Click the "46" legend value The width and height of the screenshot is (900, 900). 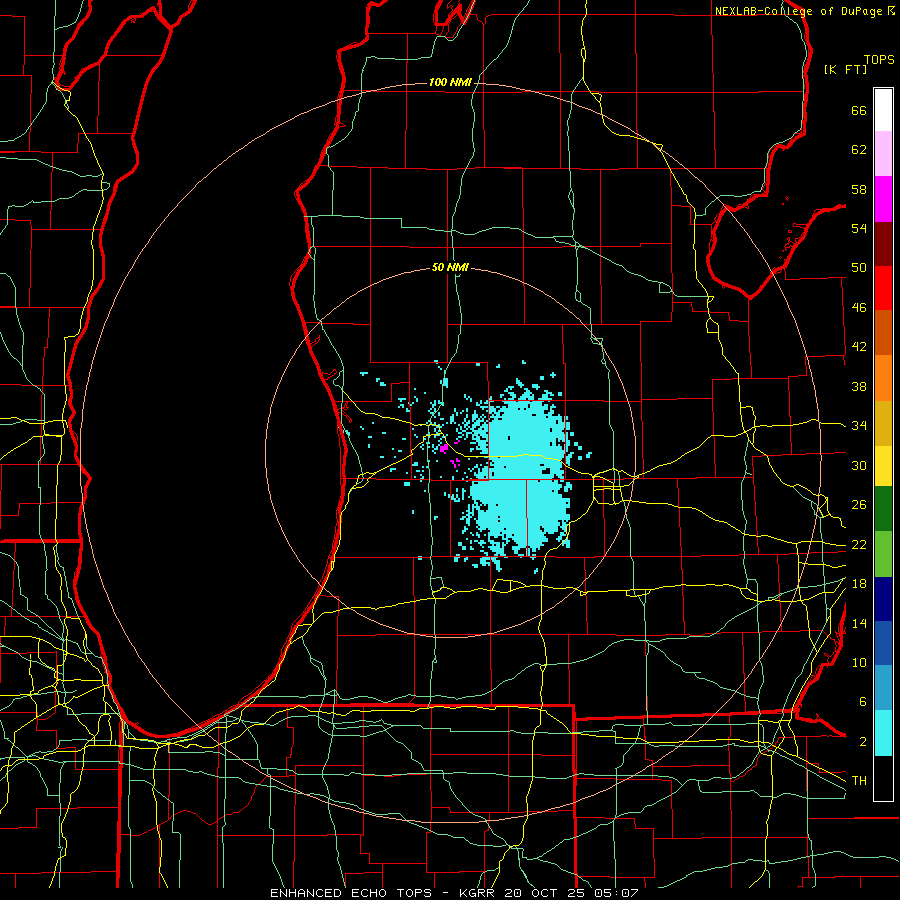pyautogui.click(x=859, y=307)
